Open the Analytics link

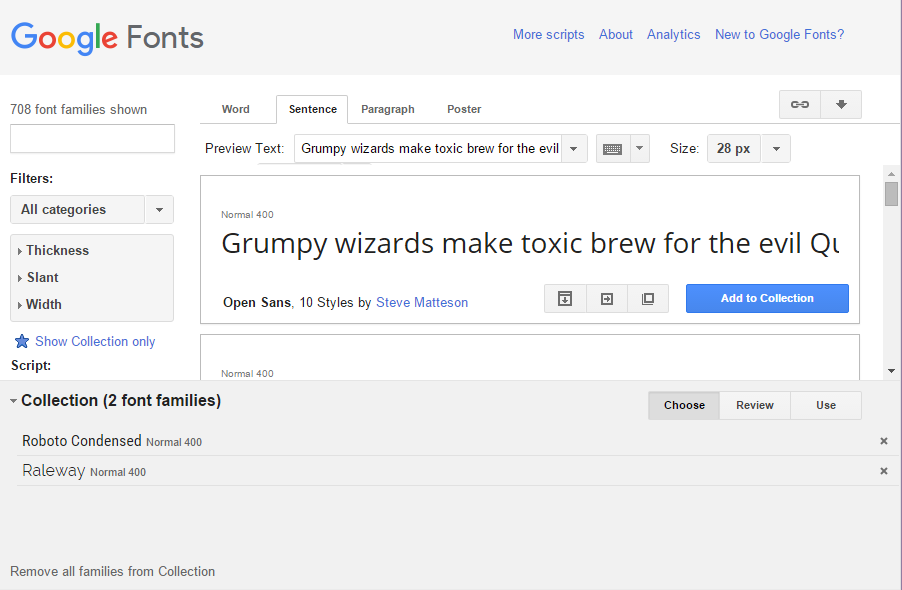click(x=674, y=35)
